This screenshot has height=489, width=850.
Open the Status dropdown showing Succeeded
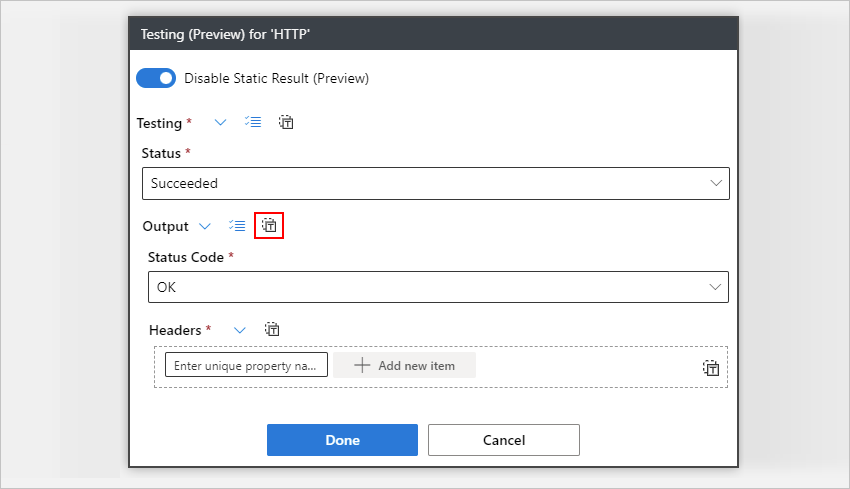[435, 183]
